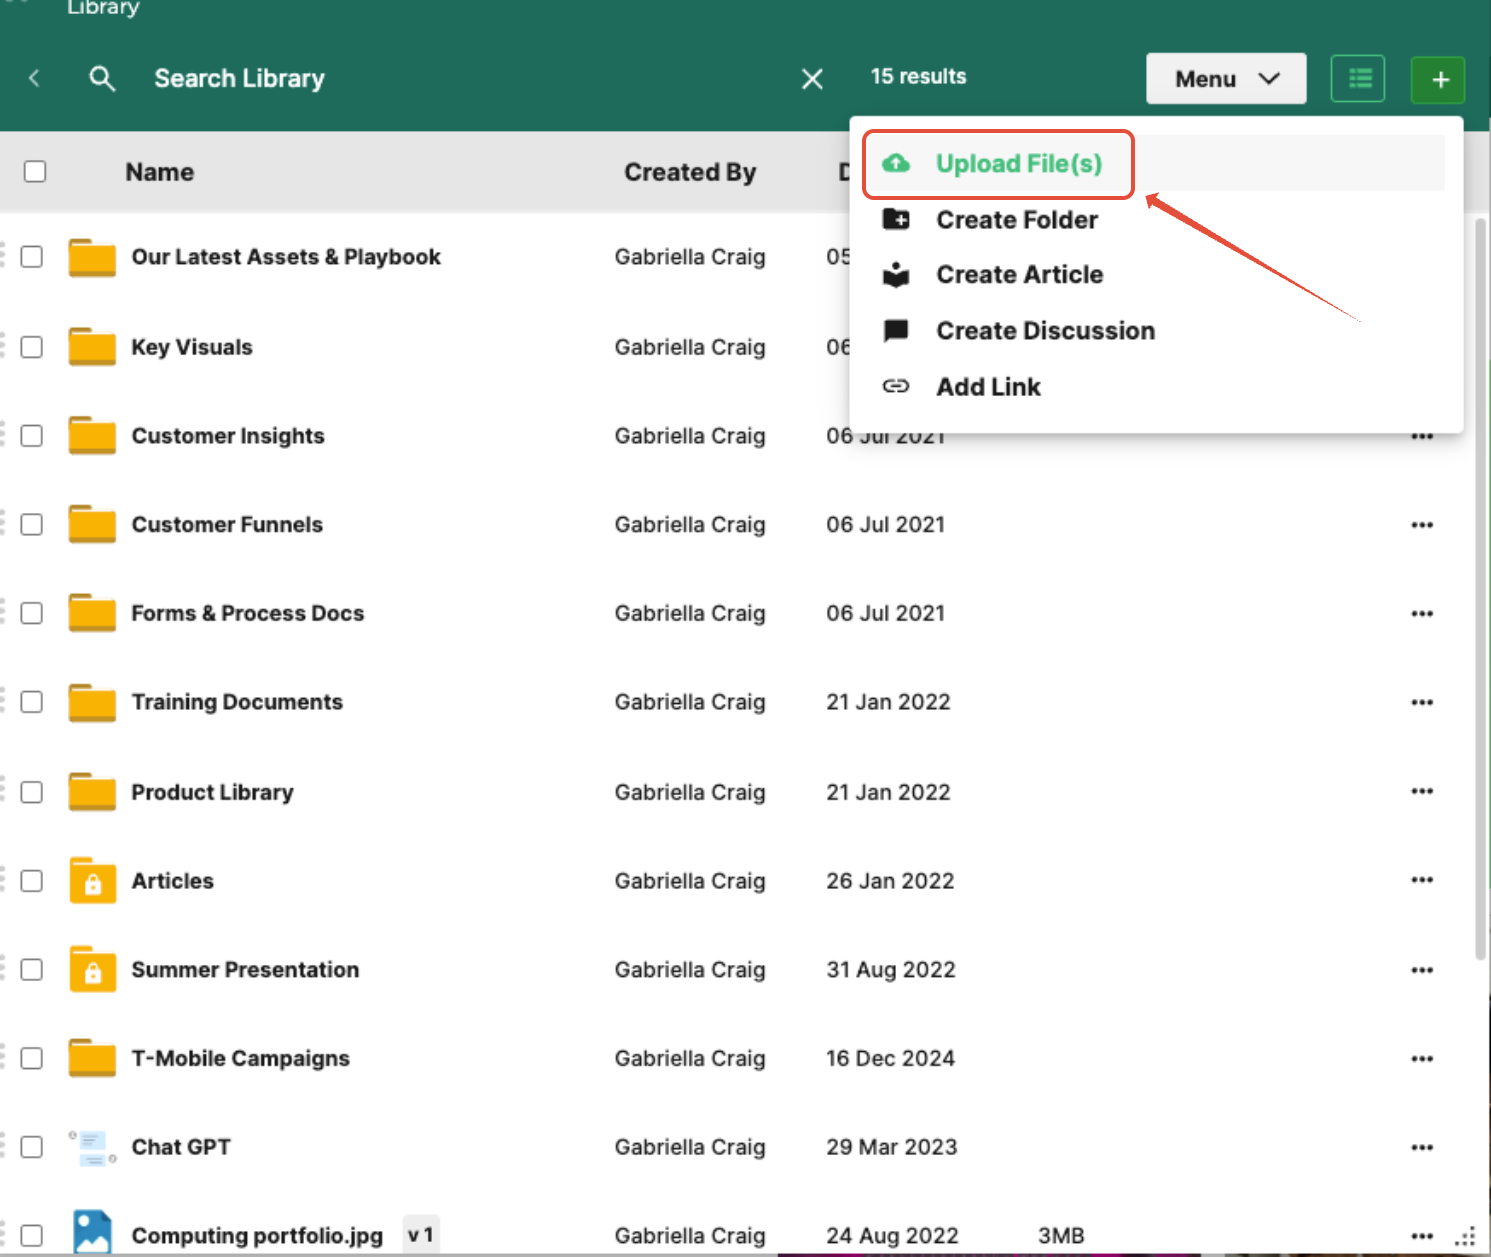The width and height of the screenshot is (1491, 1257).
Task: Open the Training Documents folder icon
Action: pos(92,702)
